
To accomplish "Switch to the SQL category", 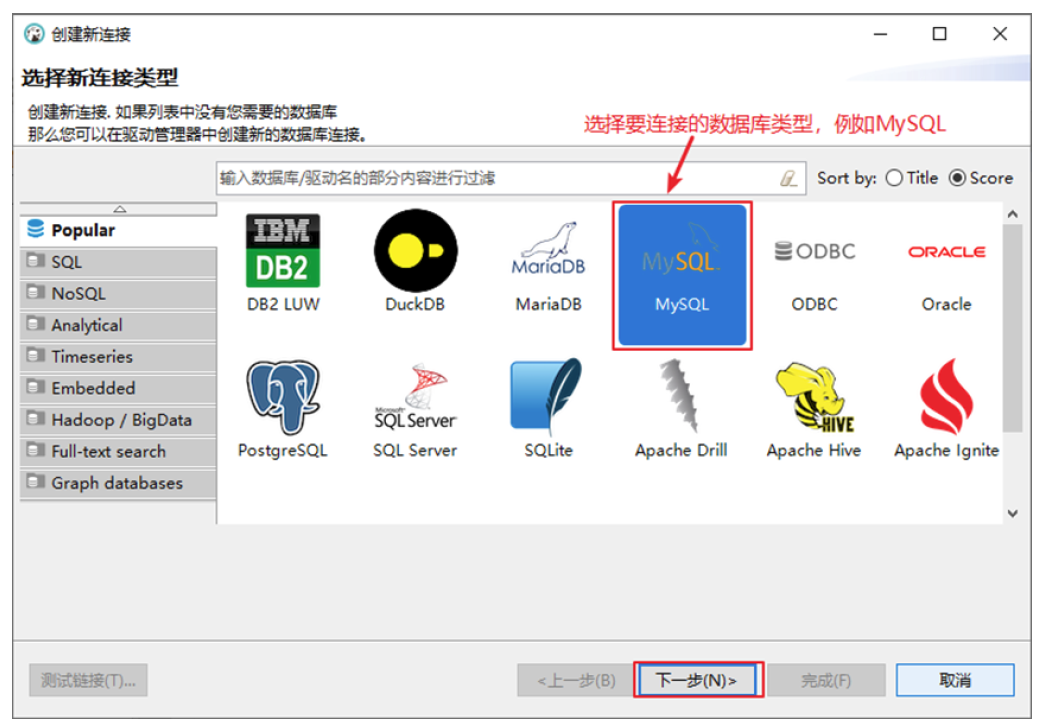I will (119, 262).
